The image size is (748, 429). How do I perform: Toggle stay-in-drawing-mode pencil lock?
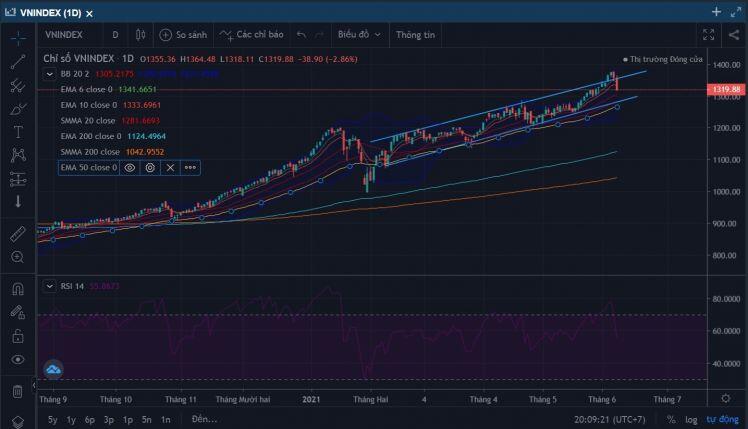pyautogui.click(x=18, y=313)
